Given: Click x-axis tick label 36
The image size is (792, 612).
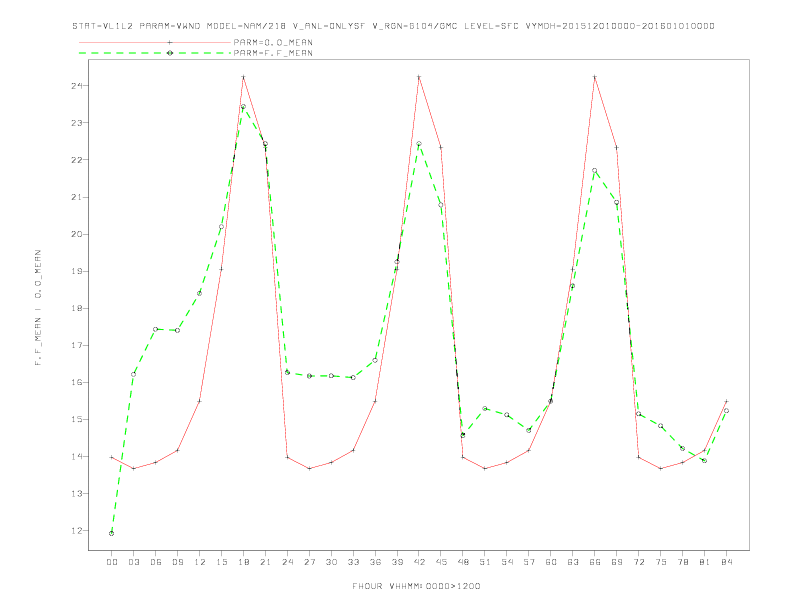Looking at the screenshot, I should 375,562.
